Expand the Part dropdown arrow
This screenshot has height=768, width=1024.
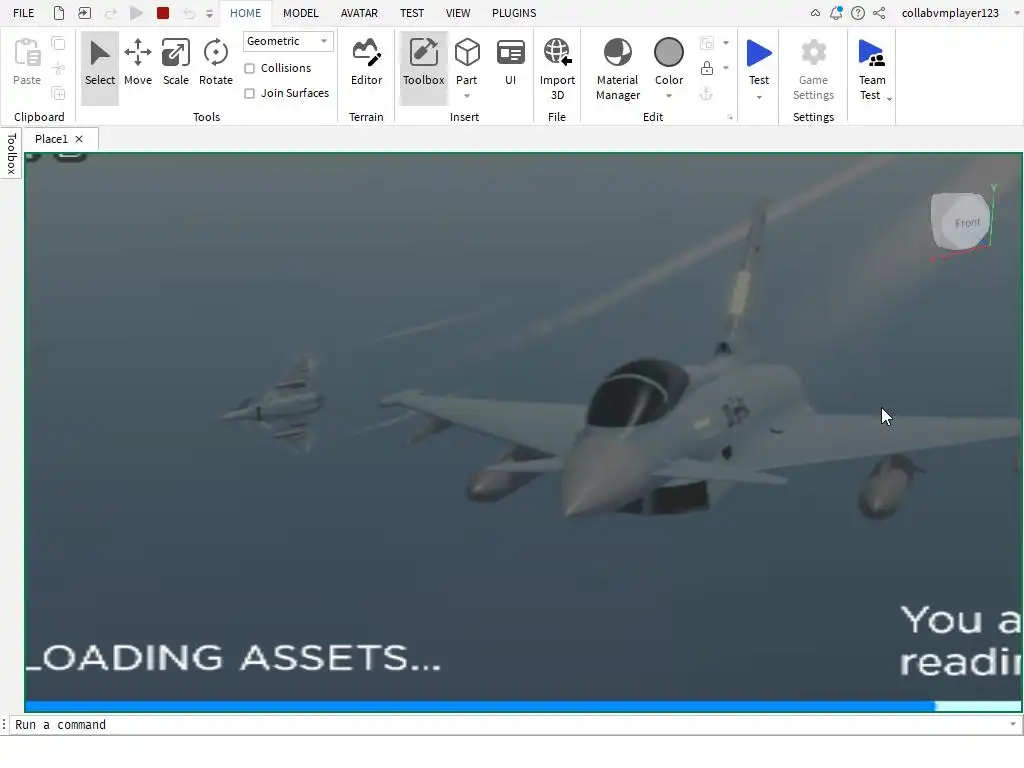pos(467,96)
